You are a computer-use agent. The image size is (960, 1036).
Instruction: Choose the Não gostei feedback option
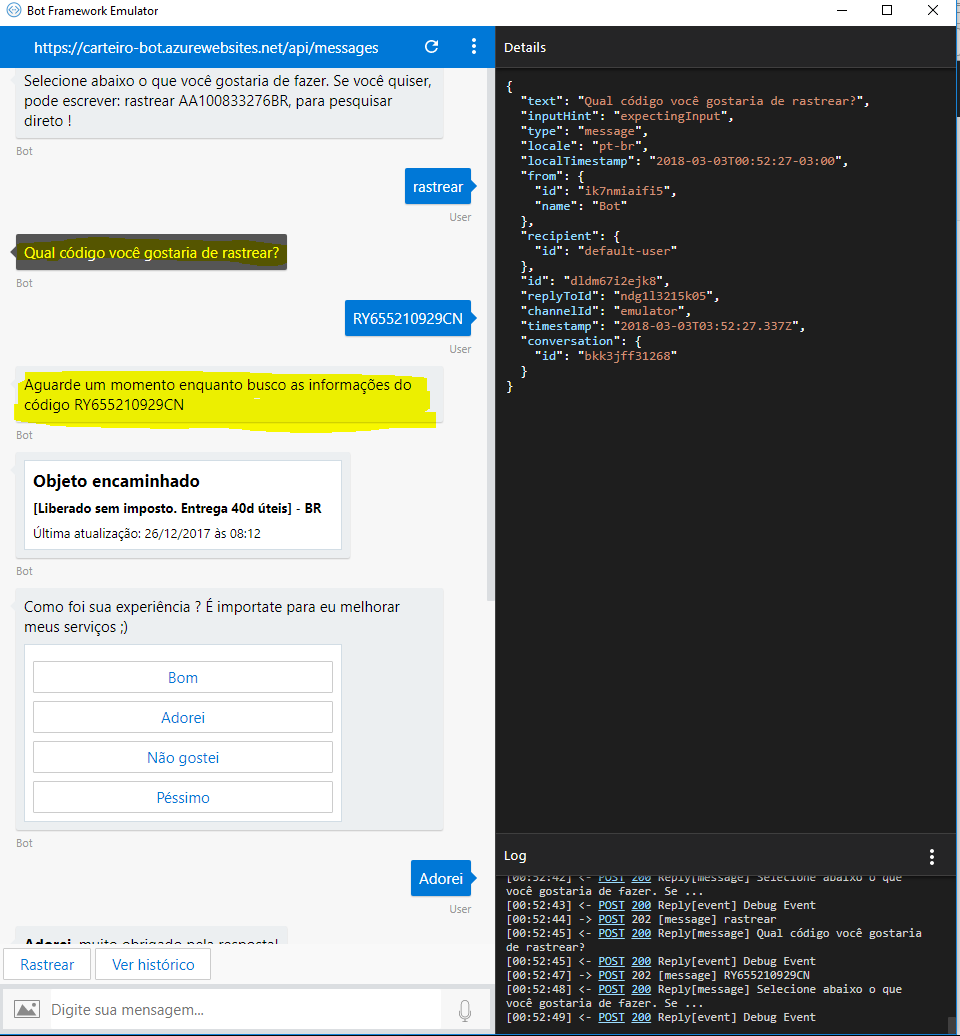click(x=183, y=757)
